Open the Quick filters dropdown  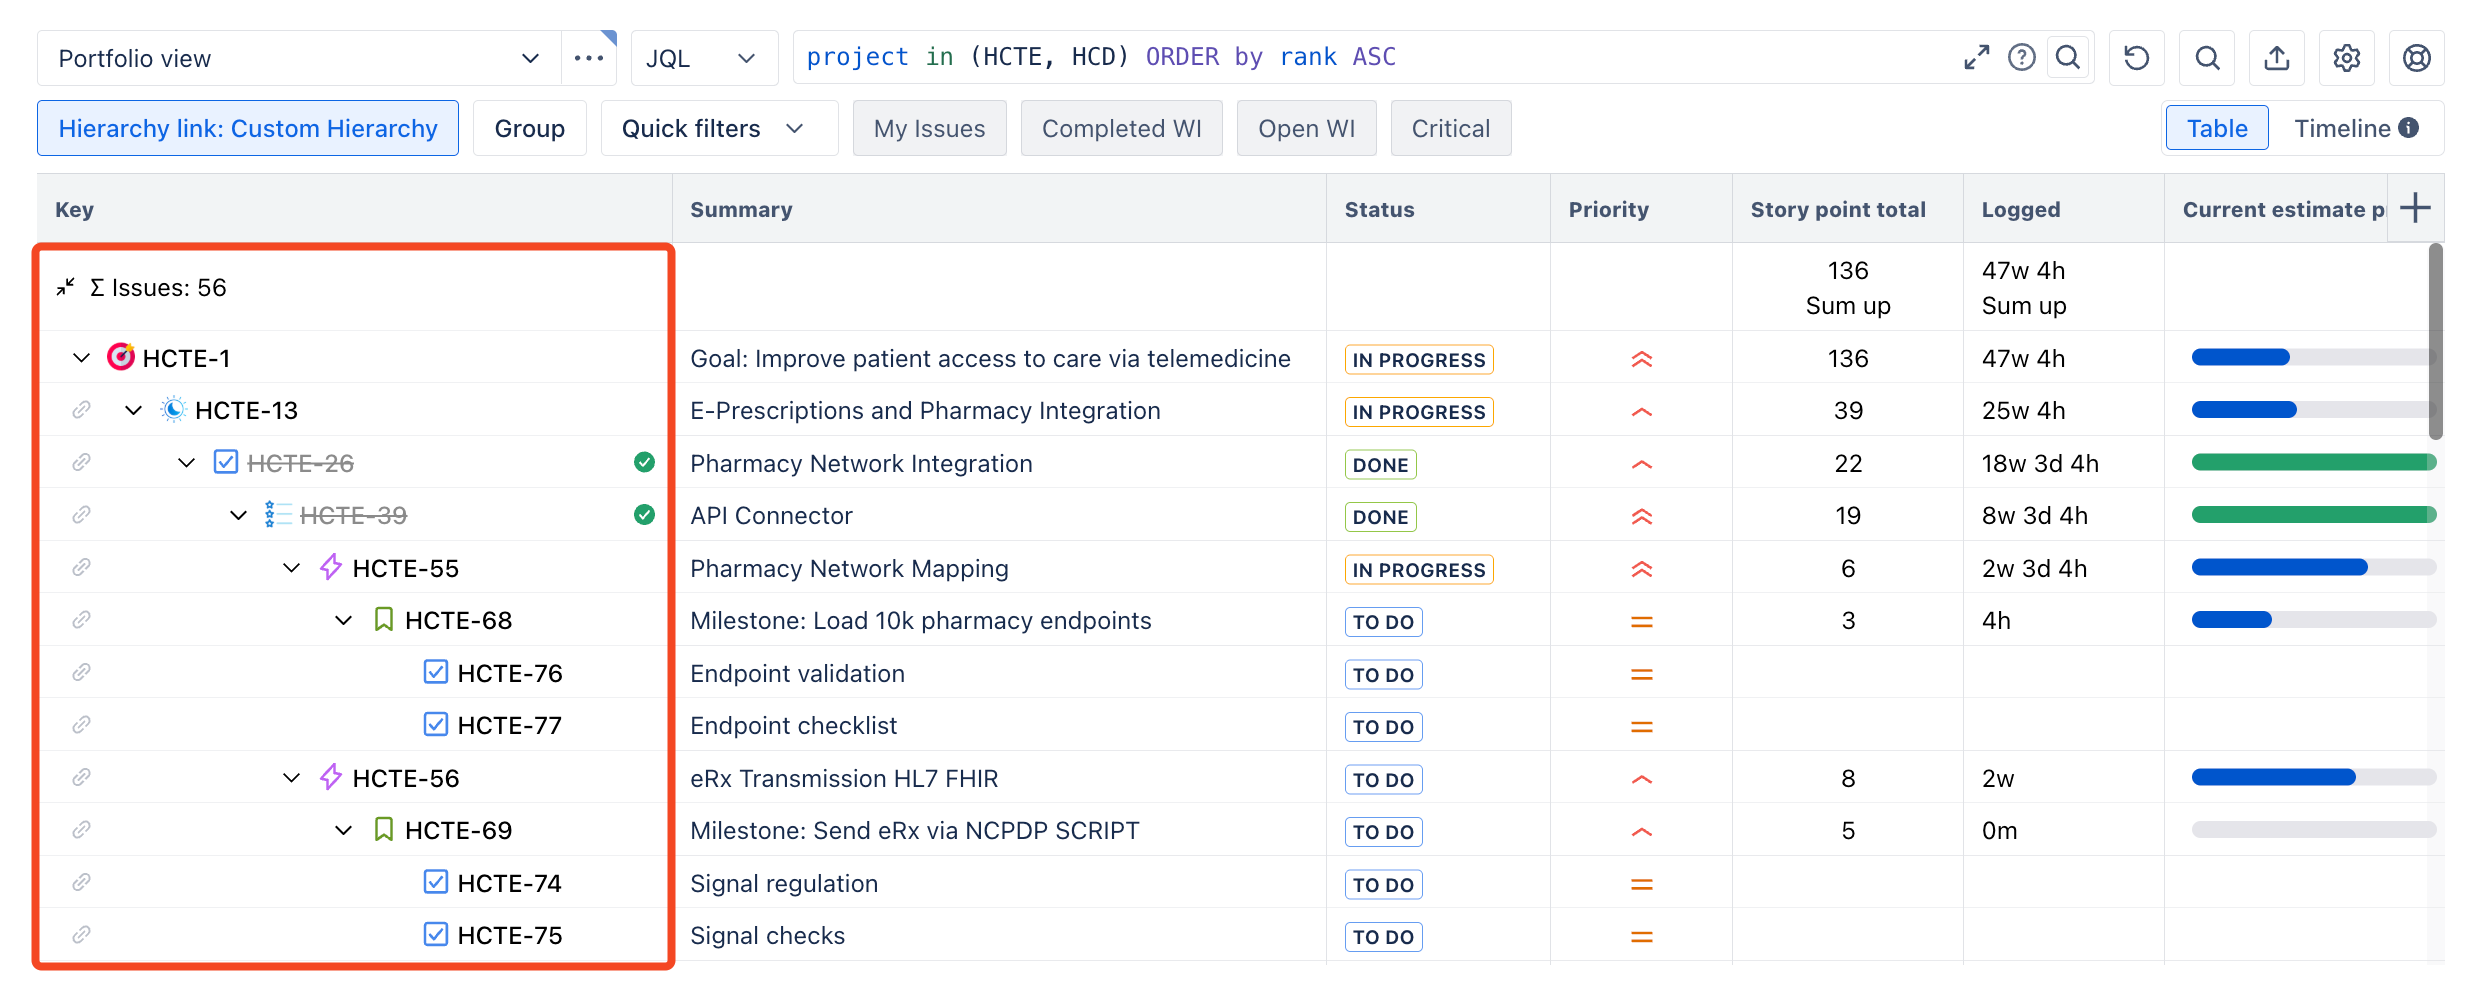pyautogui.click(x=719, y=128)
